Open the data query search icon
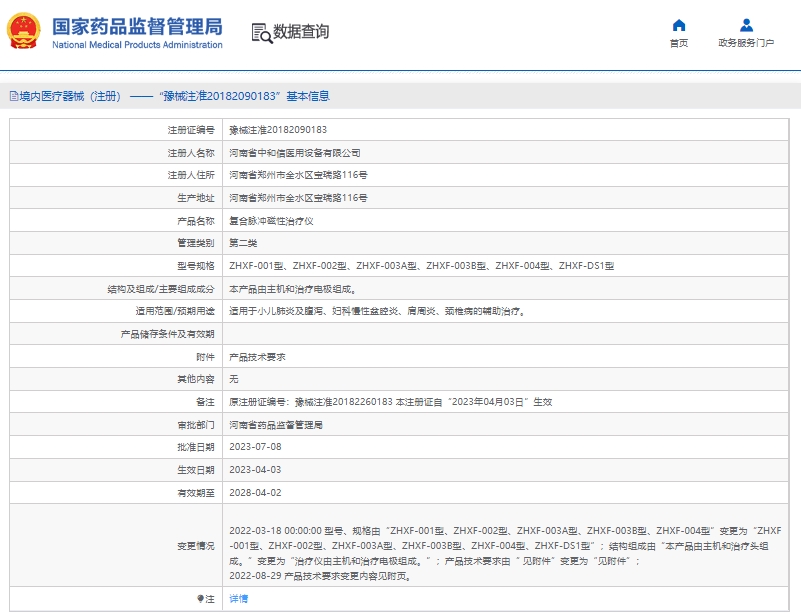Image resolution: width=801 pixels, height=616 pixels. (262, 33)
